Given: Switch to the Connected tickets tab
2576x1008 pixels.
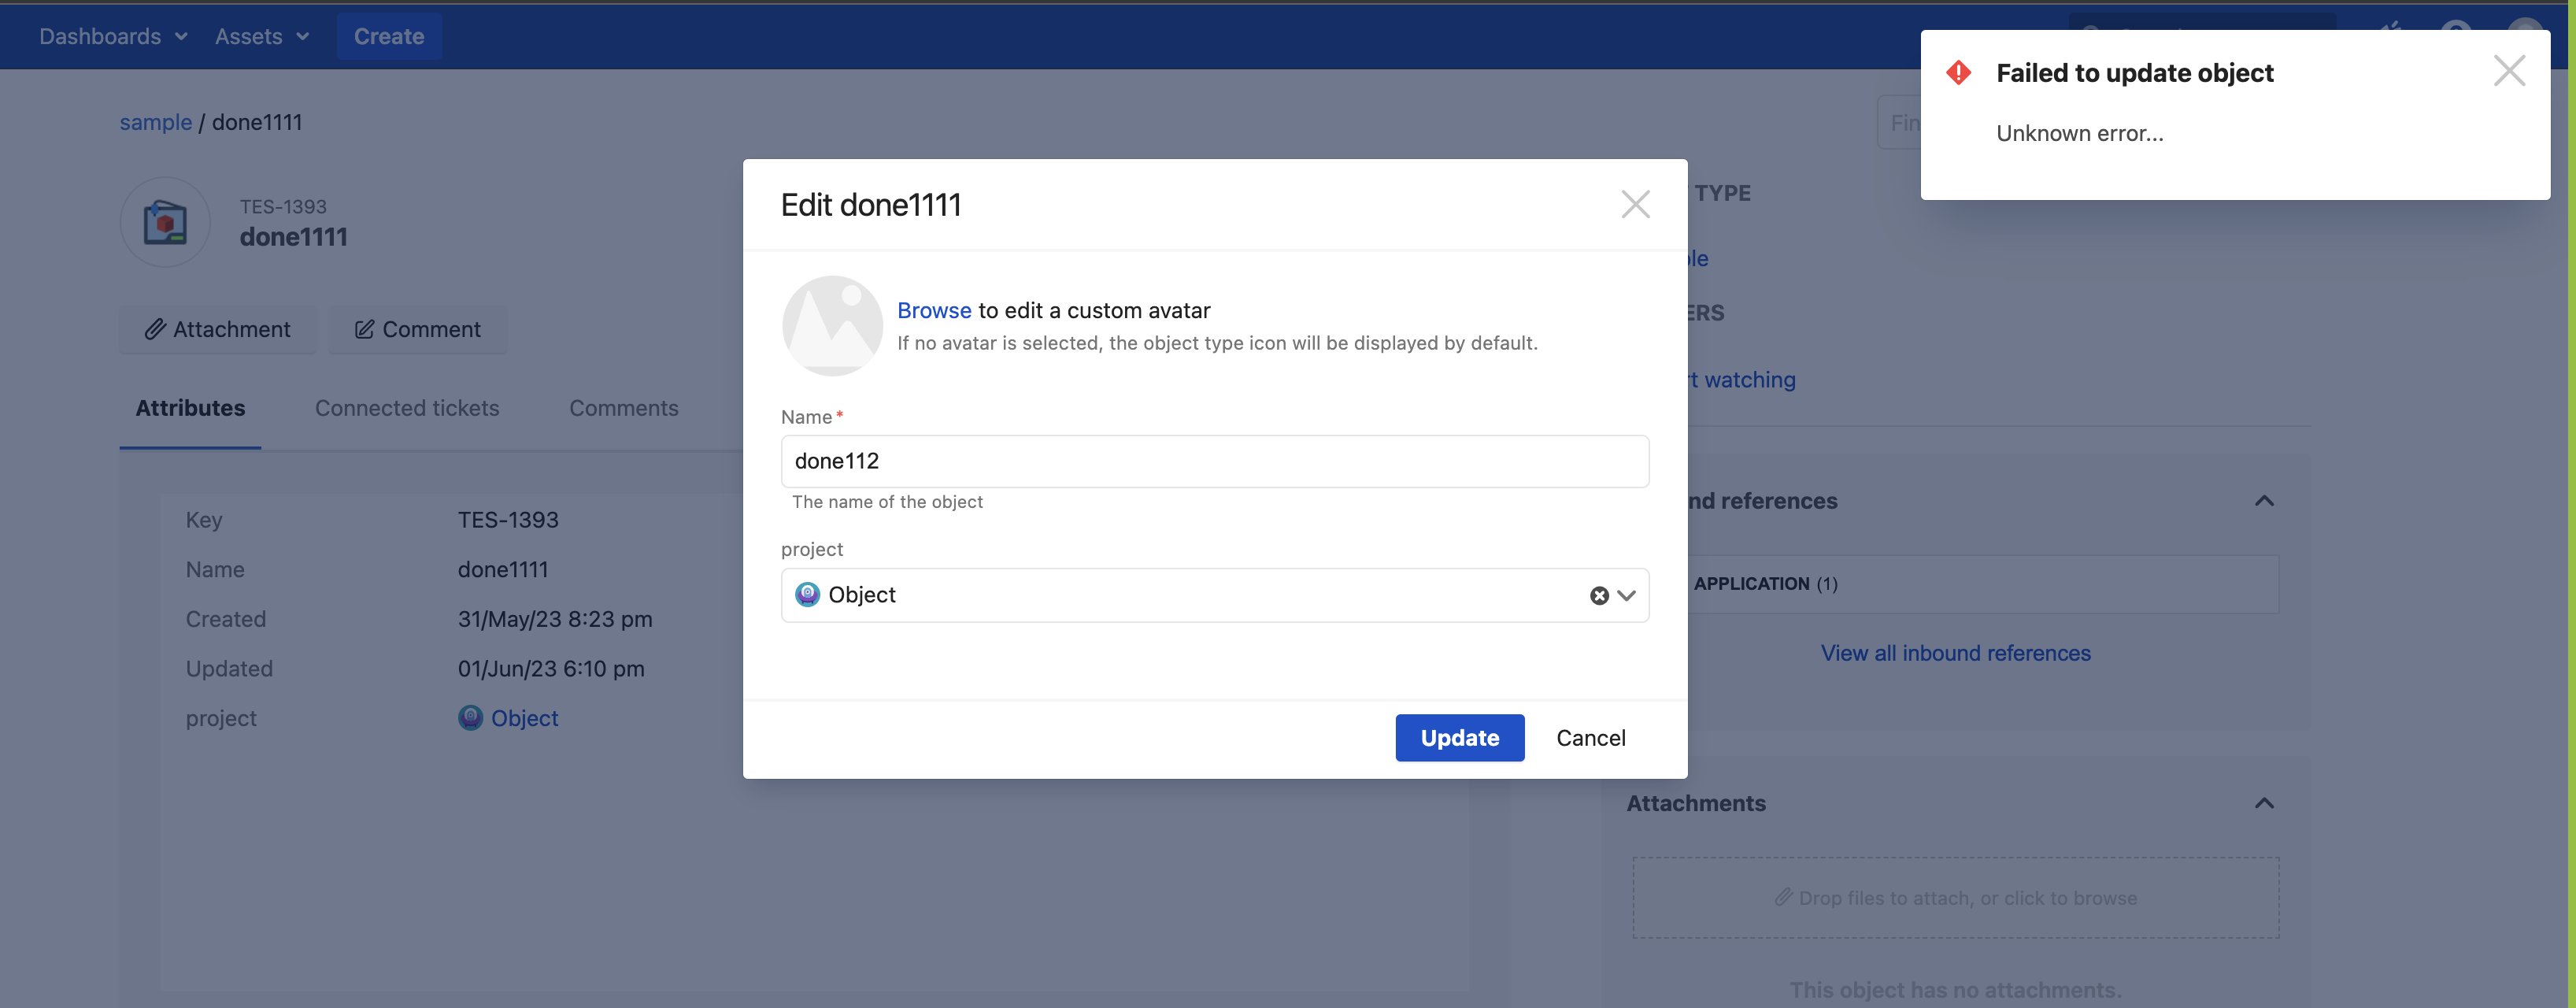Looking at the screenshot, I should coord(407,408).
